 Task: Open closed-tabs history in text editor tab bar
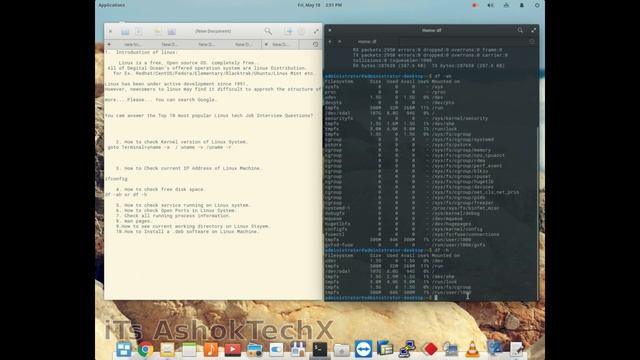316,44
